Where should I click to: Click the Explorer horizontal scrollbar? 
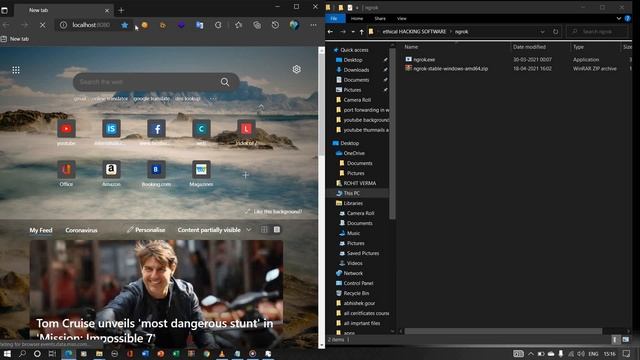pyautogui.click(x=503, y=331)
